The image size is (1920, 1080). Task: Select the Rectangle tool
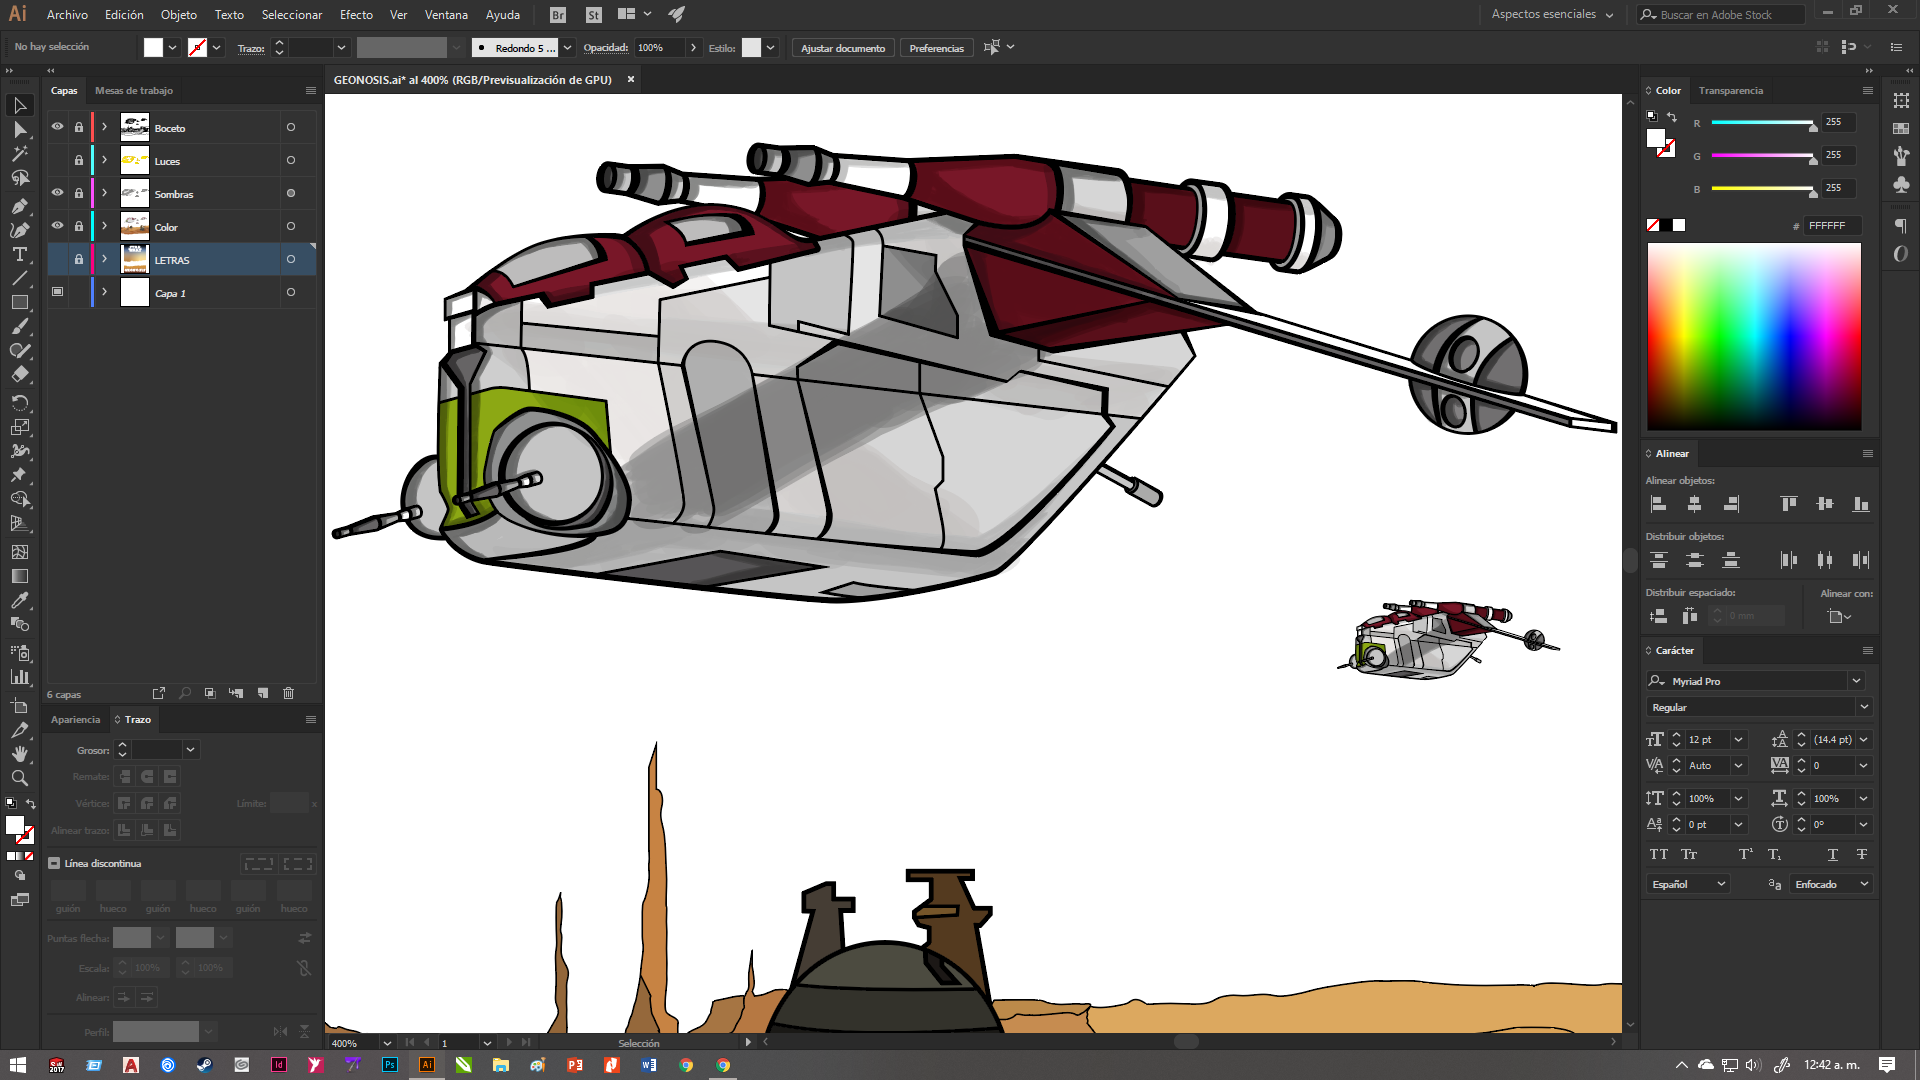(19, 302)
